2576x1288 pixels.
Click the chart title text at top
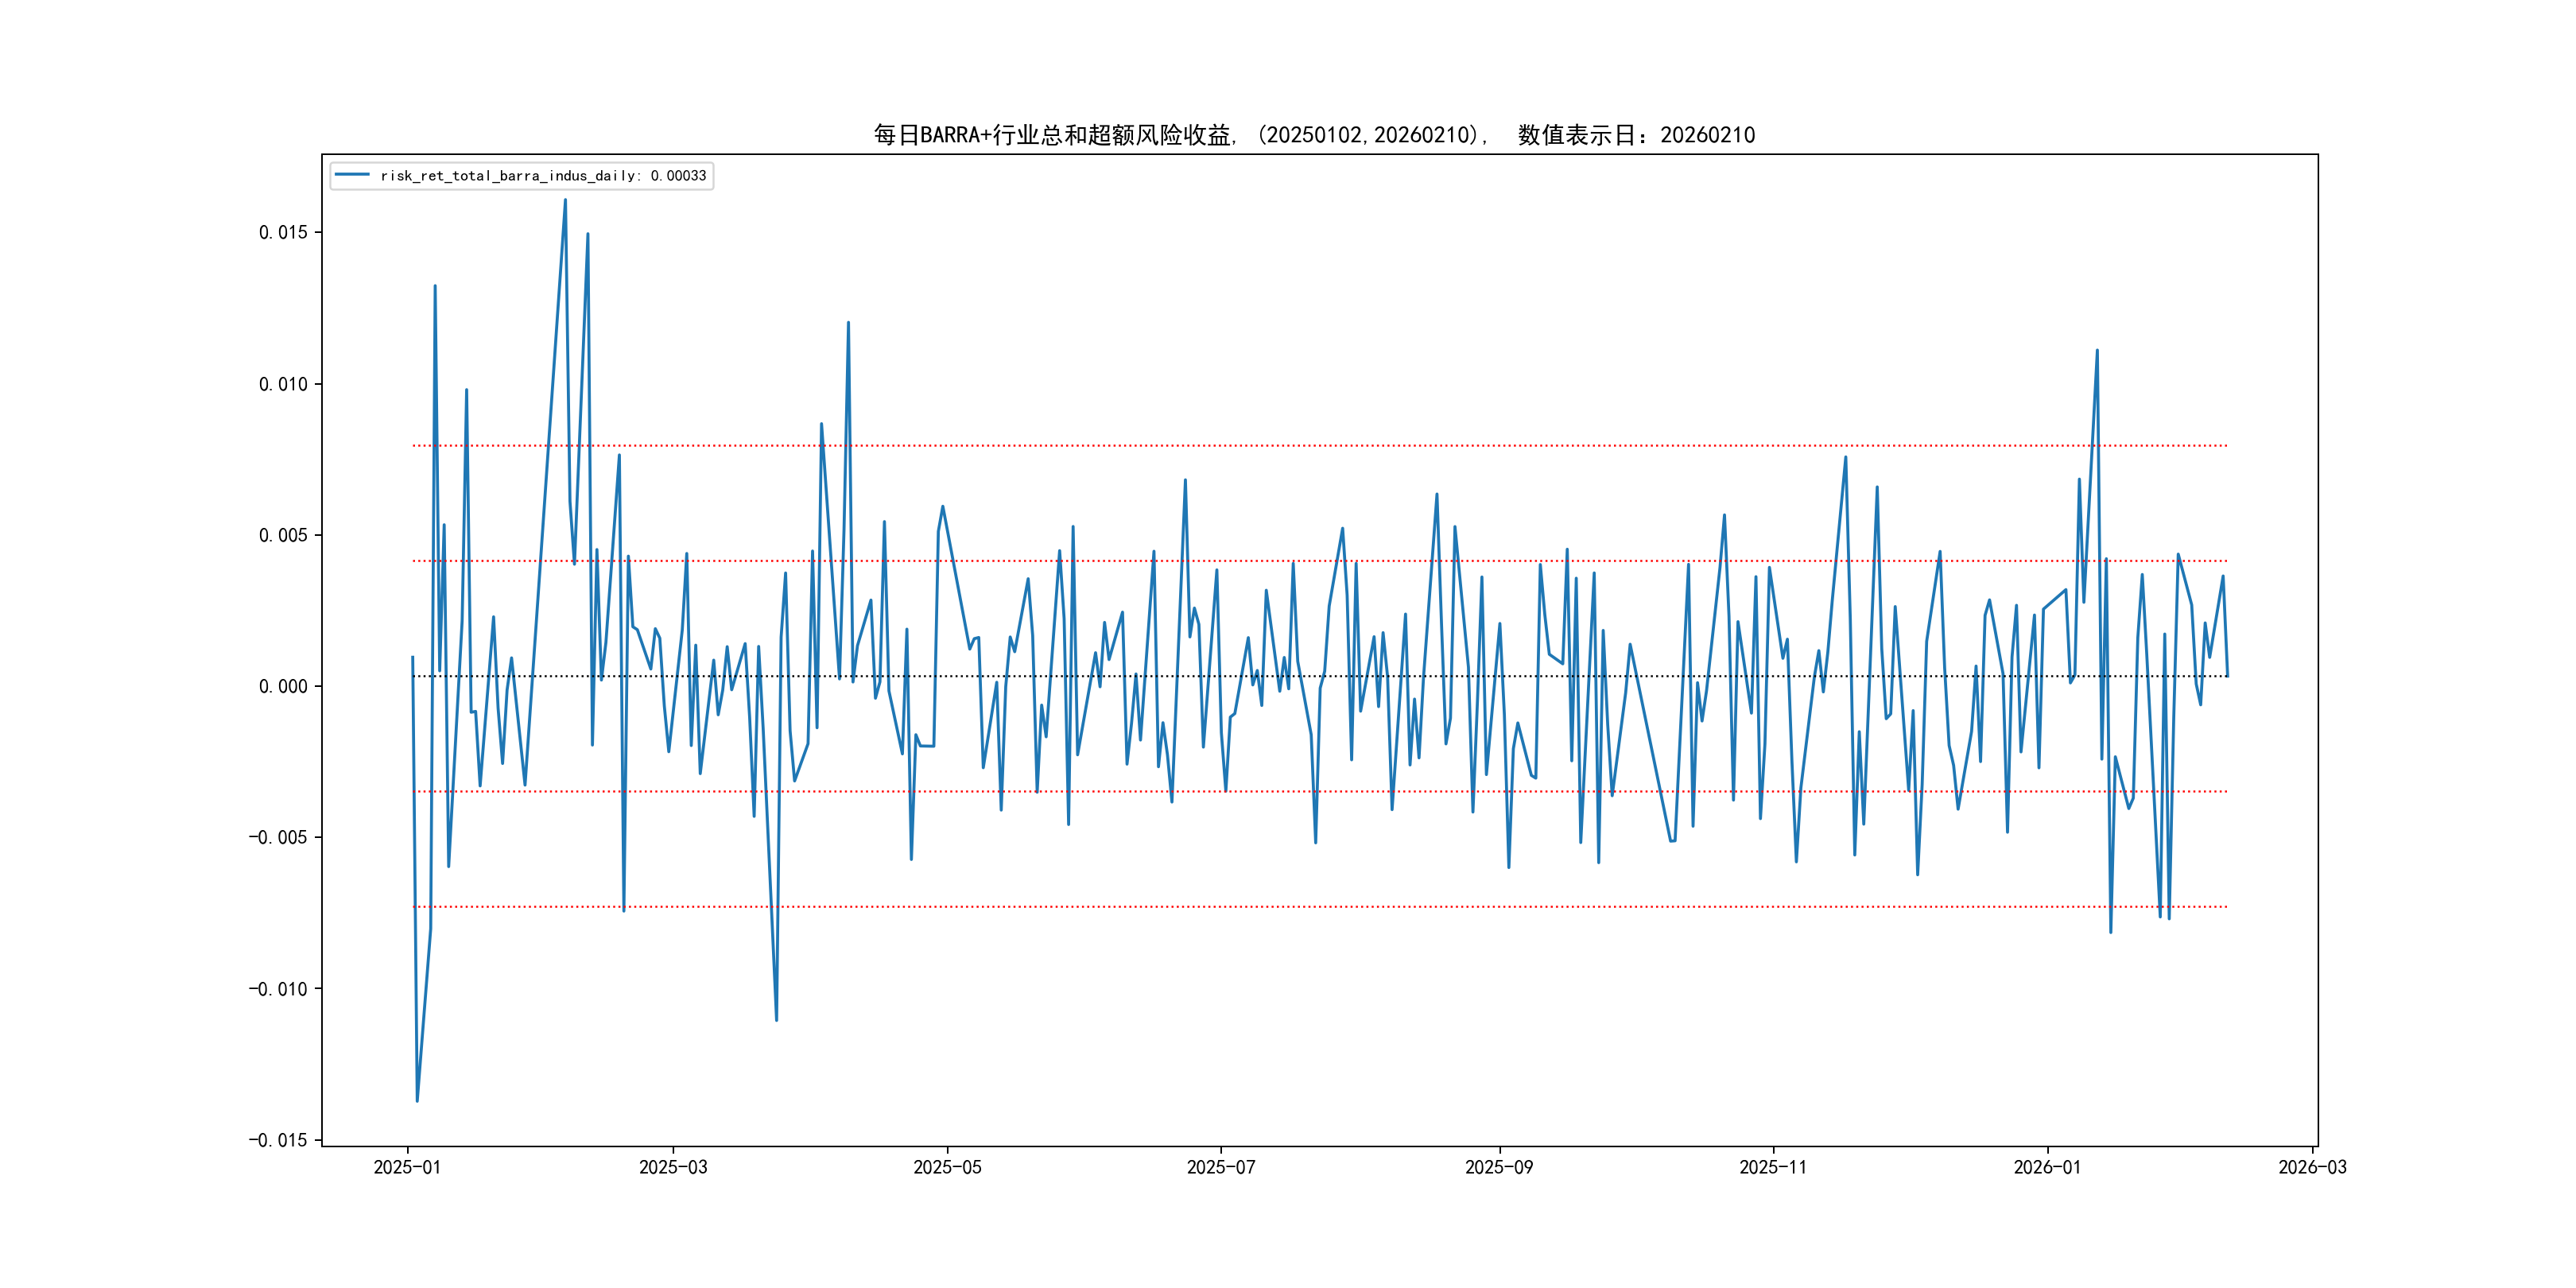point(1314,135)
